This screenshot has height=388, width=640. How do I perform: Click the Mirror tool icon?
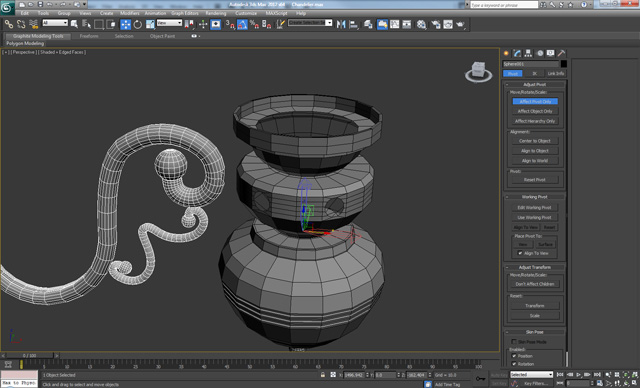[x=341, y=24]
